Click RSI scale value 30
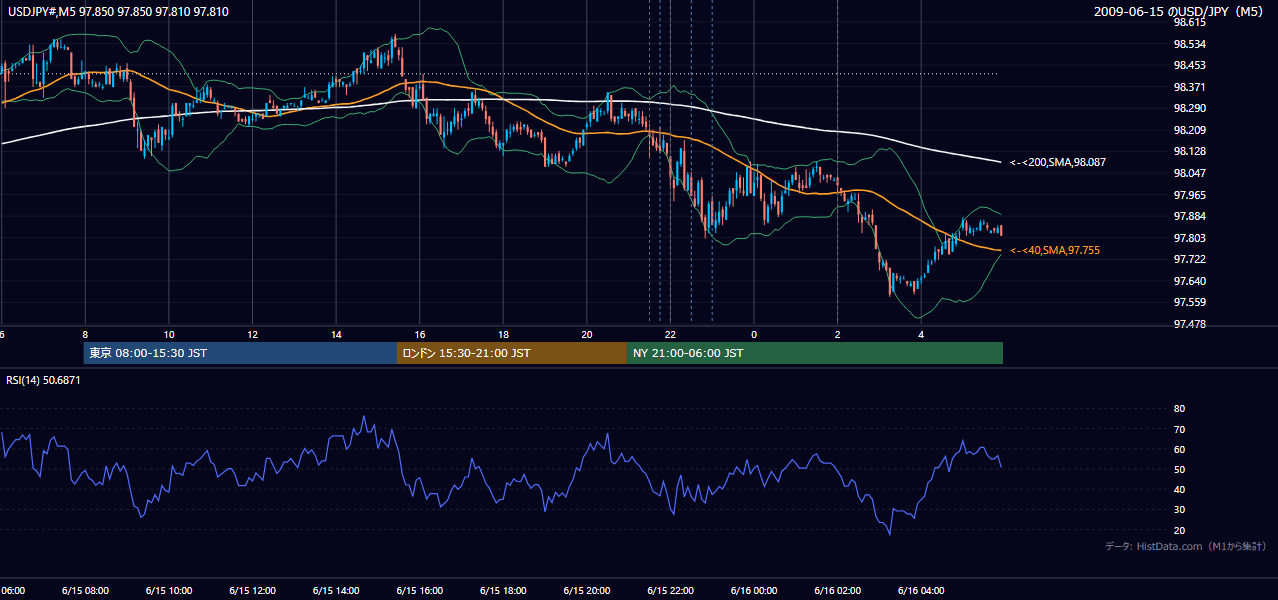 pos(1179,510)
